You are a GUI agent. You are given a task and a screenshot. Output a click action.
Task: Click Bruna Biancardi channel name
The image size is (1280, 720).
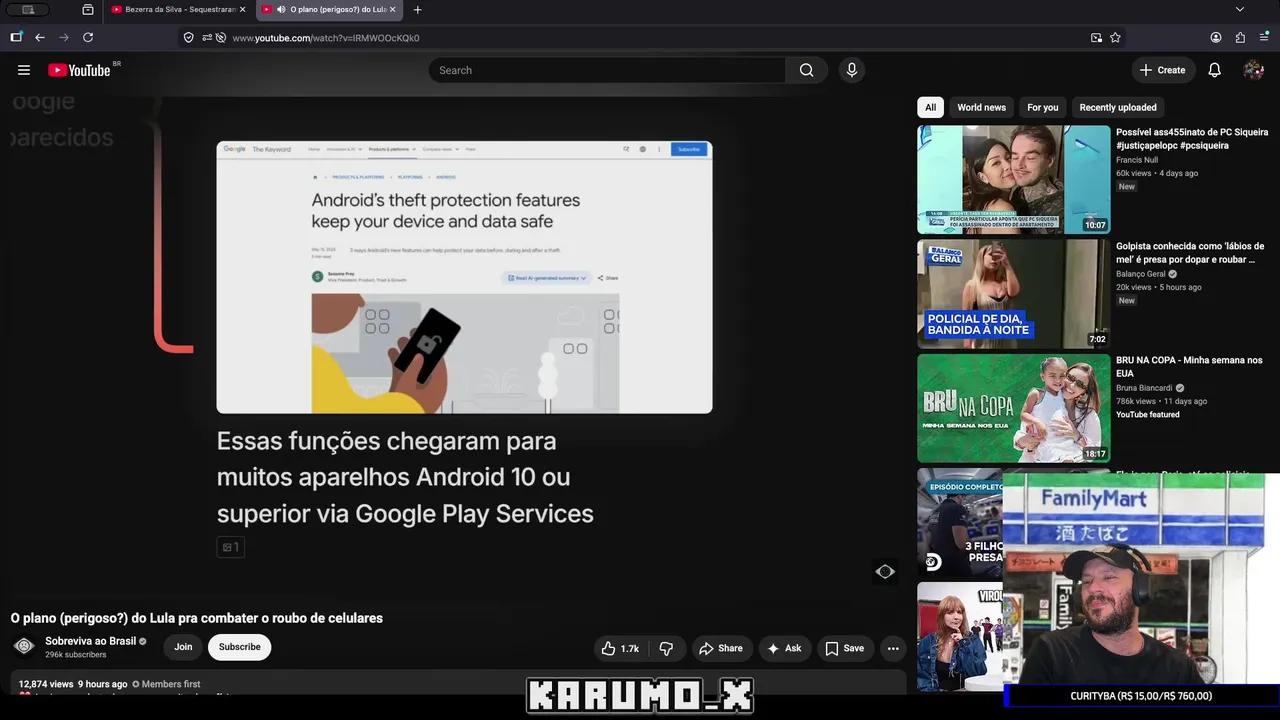(x=1144, y=388)
